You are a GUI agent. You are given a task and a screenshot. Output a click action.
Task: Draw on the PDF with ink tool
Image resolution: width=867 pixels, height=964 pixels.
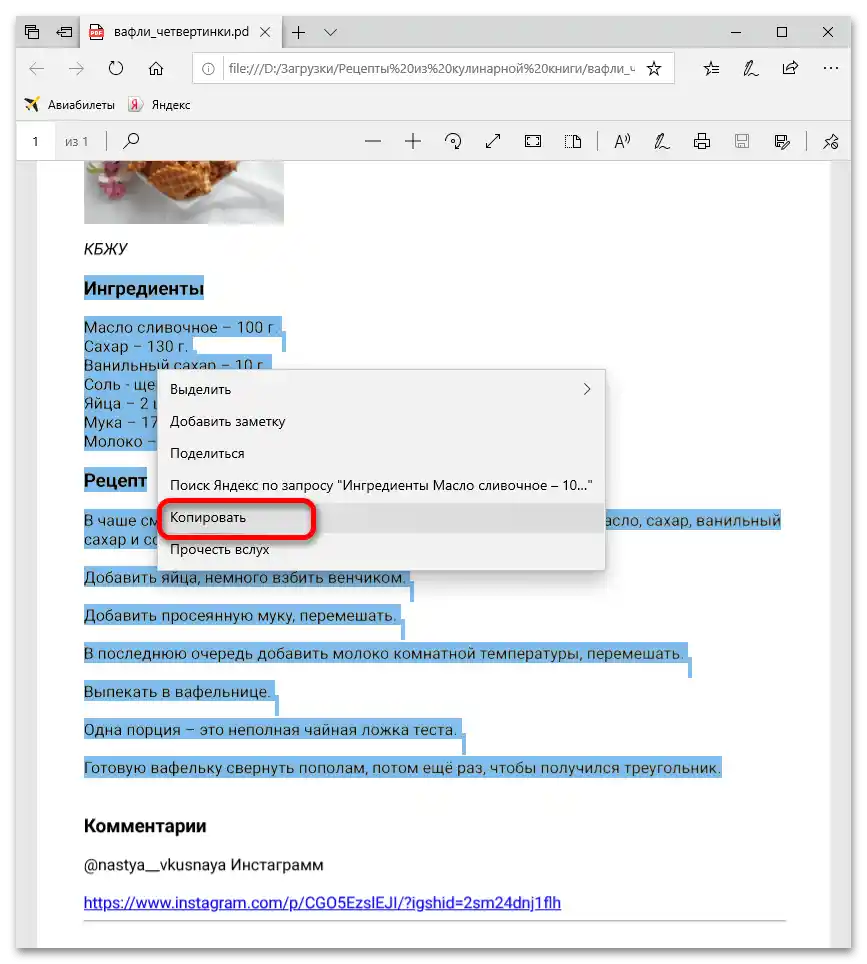click(x=662, y=141)
